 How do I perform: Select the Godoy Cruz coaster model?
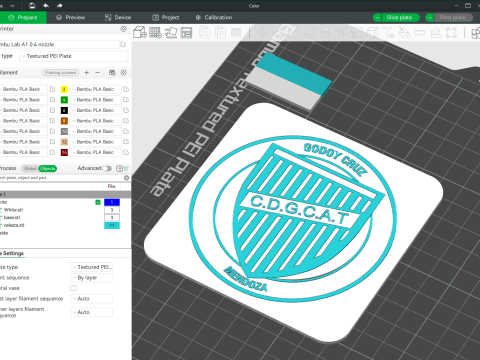pos(293,222)
